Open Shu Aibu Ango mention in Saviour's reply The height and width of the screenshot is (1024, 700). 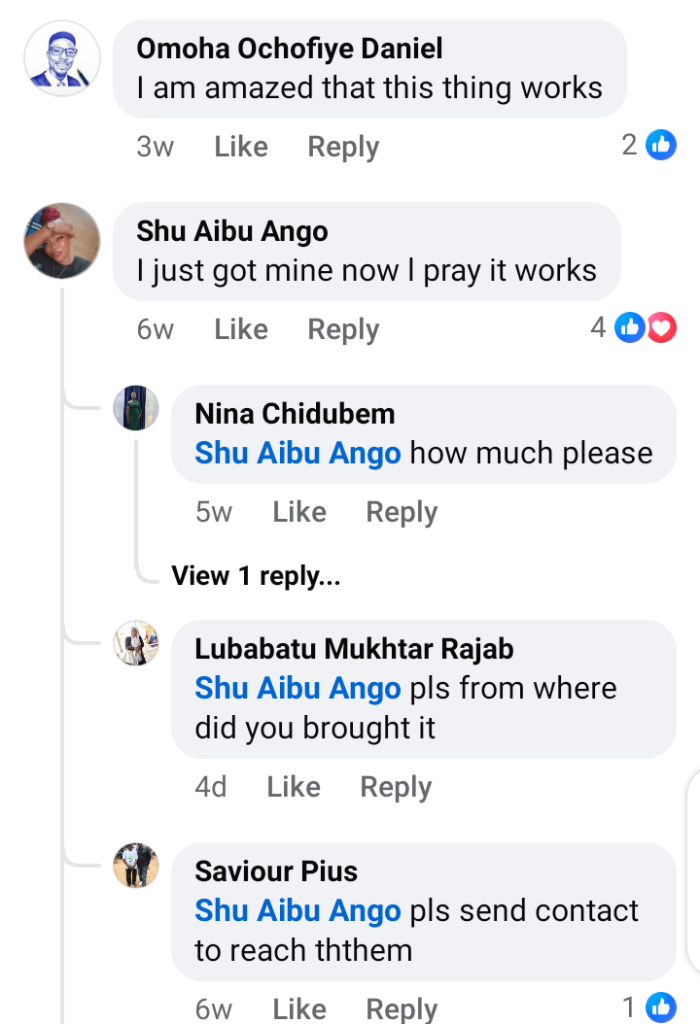(297, 911)
